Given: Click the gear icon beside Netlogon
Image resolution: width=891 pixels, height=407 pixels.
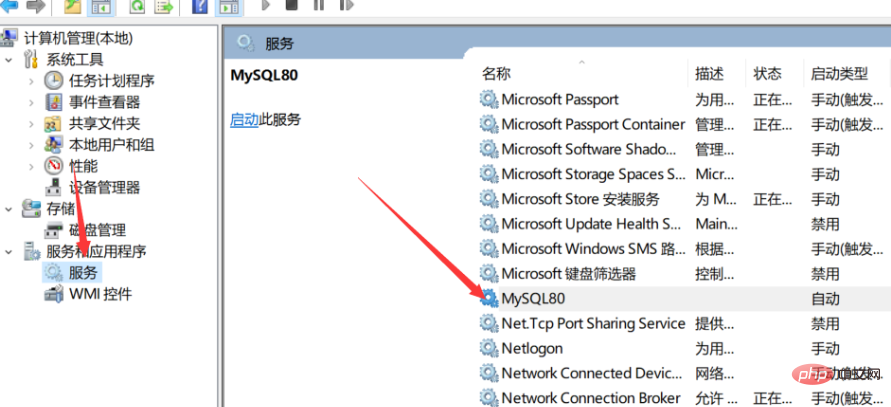Looking at the screenshot, I should coord(489,347).
